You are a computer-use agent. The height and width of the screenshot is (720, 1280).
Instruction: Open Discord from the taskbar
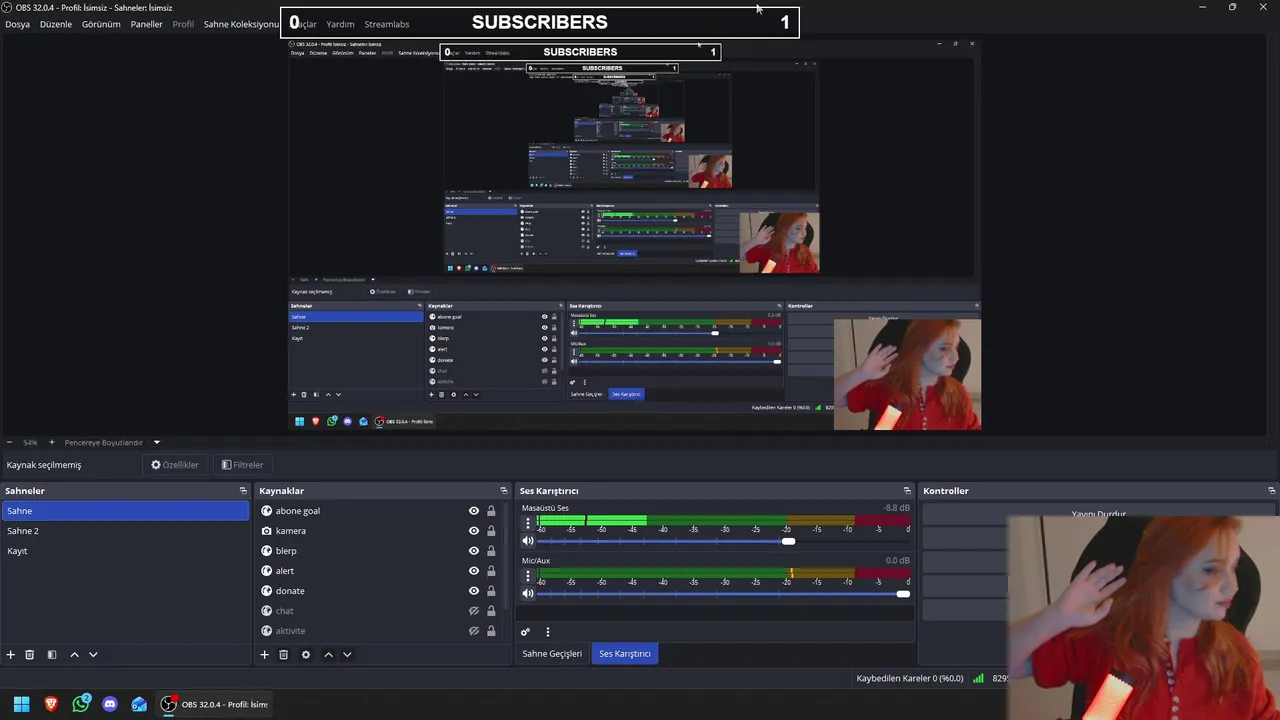coord(110,704)
